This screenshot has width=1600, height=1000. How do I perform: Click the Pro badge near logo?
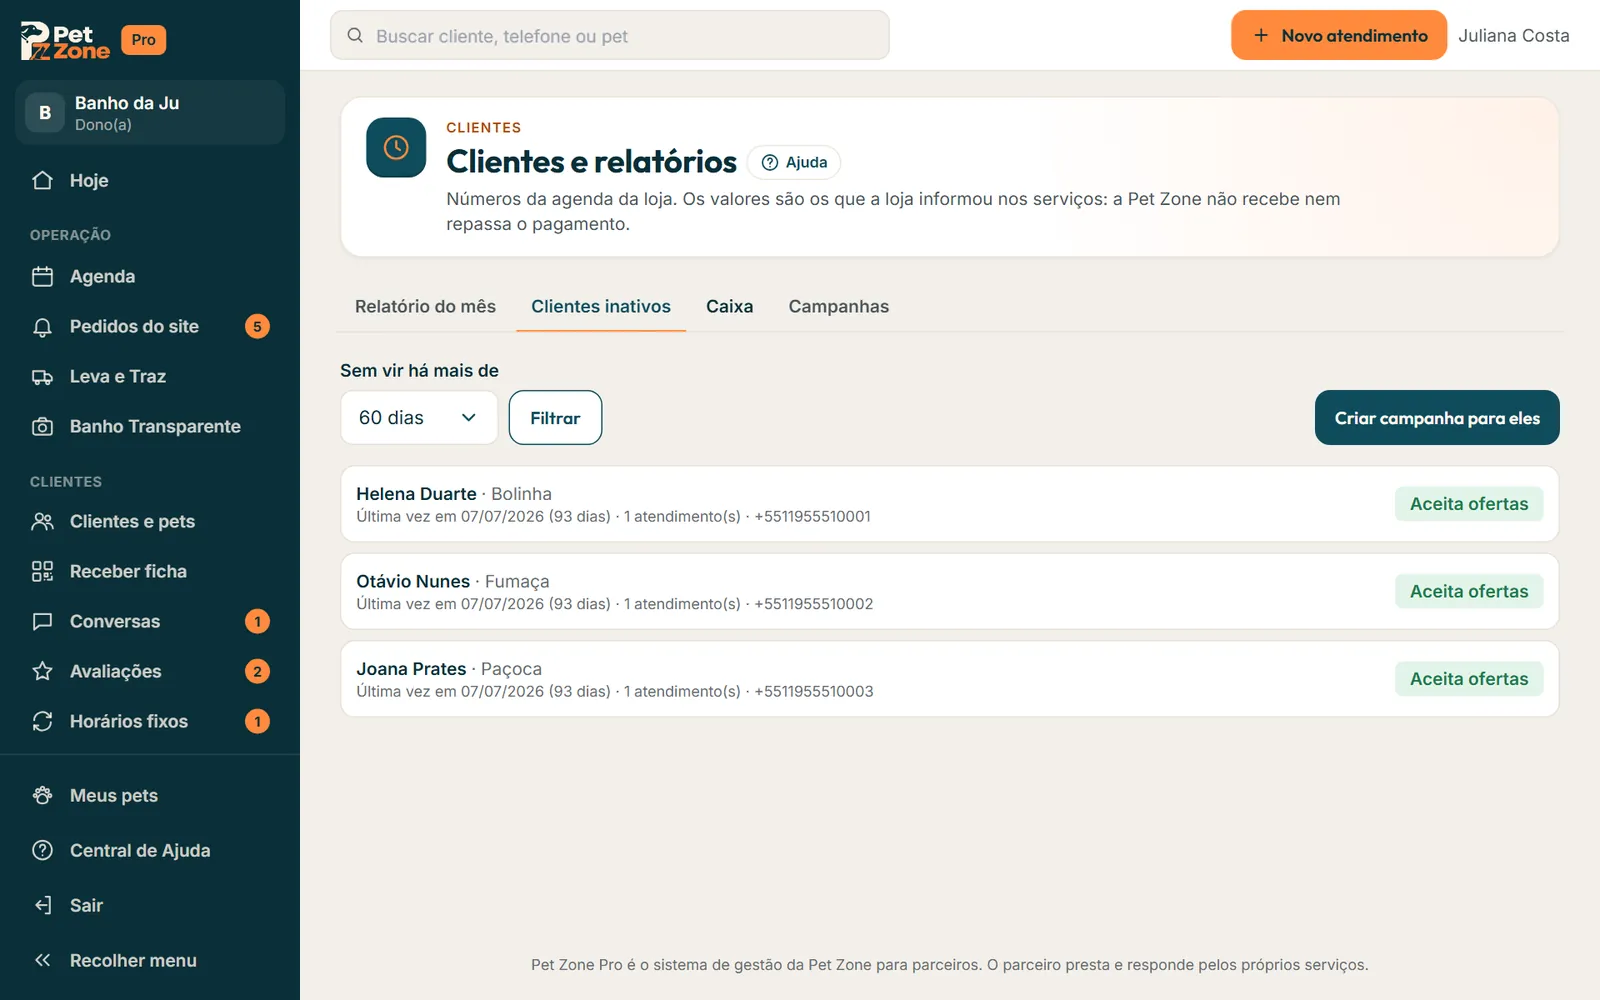tap(144, 40)
